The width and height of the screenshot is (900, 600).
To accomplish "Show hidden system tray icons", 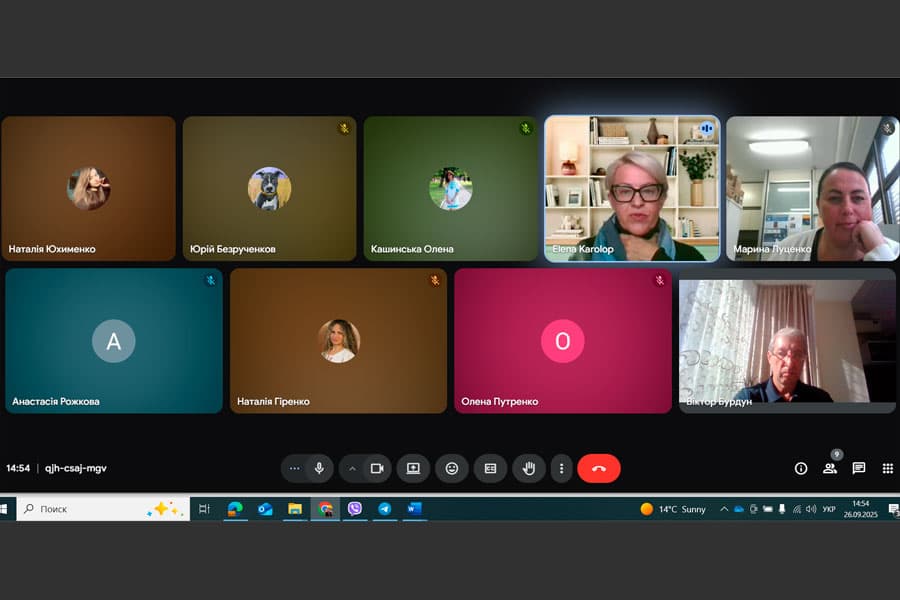I will [x=724, y=509].
